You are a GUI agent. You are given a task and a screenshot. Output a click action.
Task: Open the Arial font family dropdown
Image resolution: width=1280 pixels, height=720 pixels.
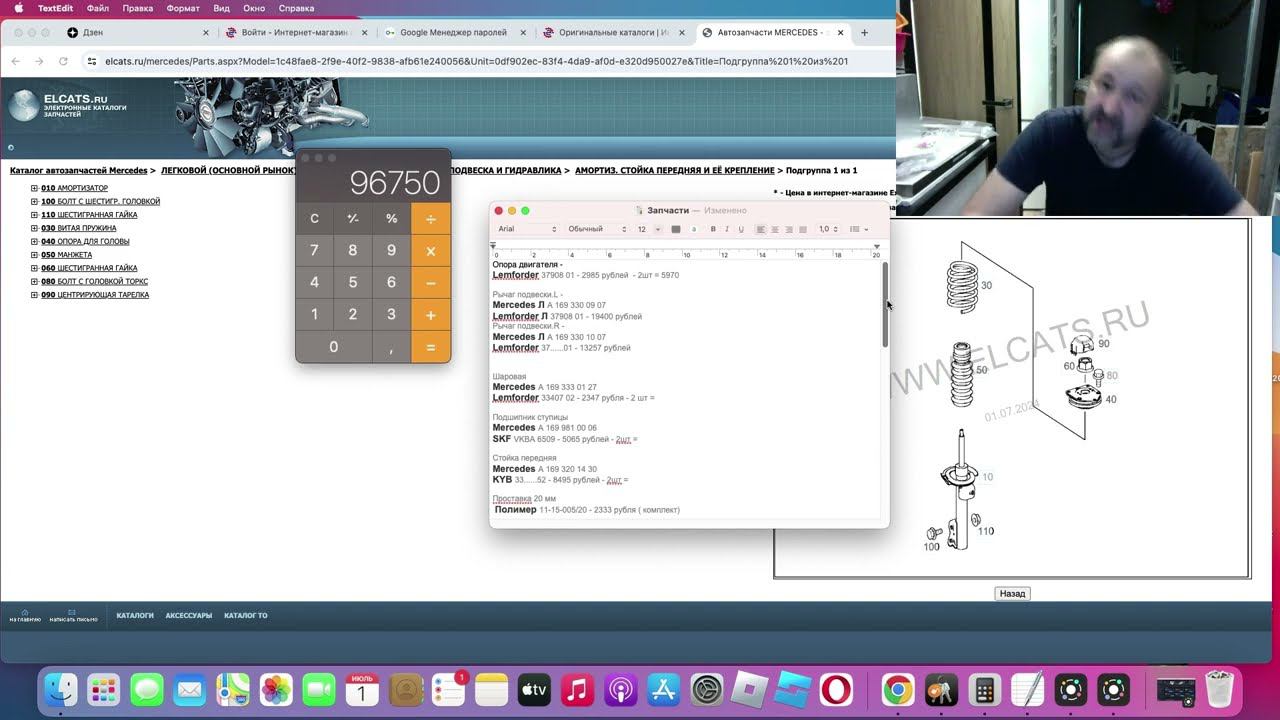click(x=527, y=229)
